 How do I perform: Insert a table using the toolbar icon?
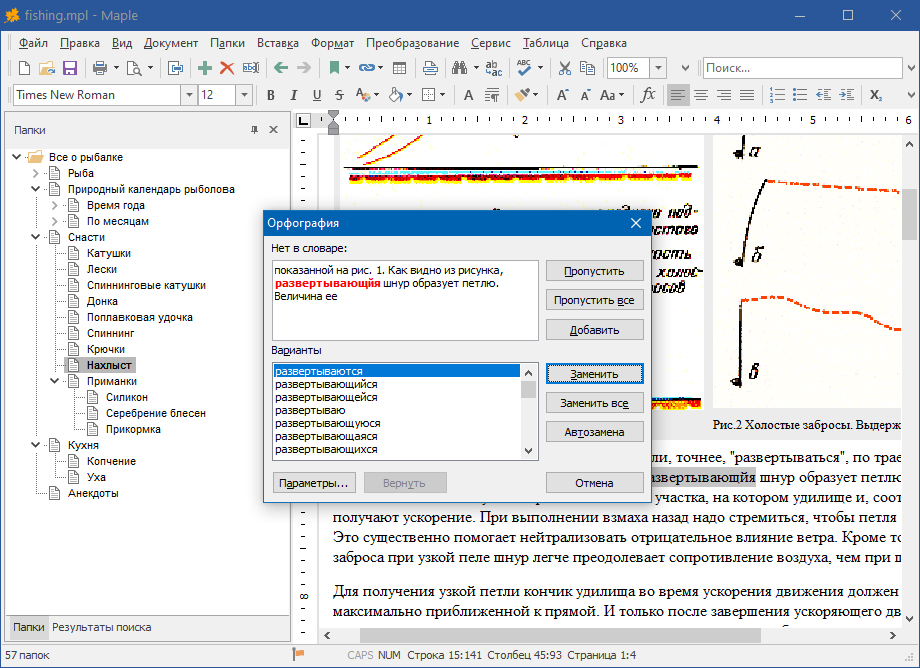point(399,68)
